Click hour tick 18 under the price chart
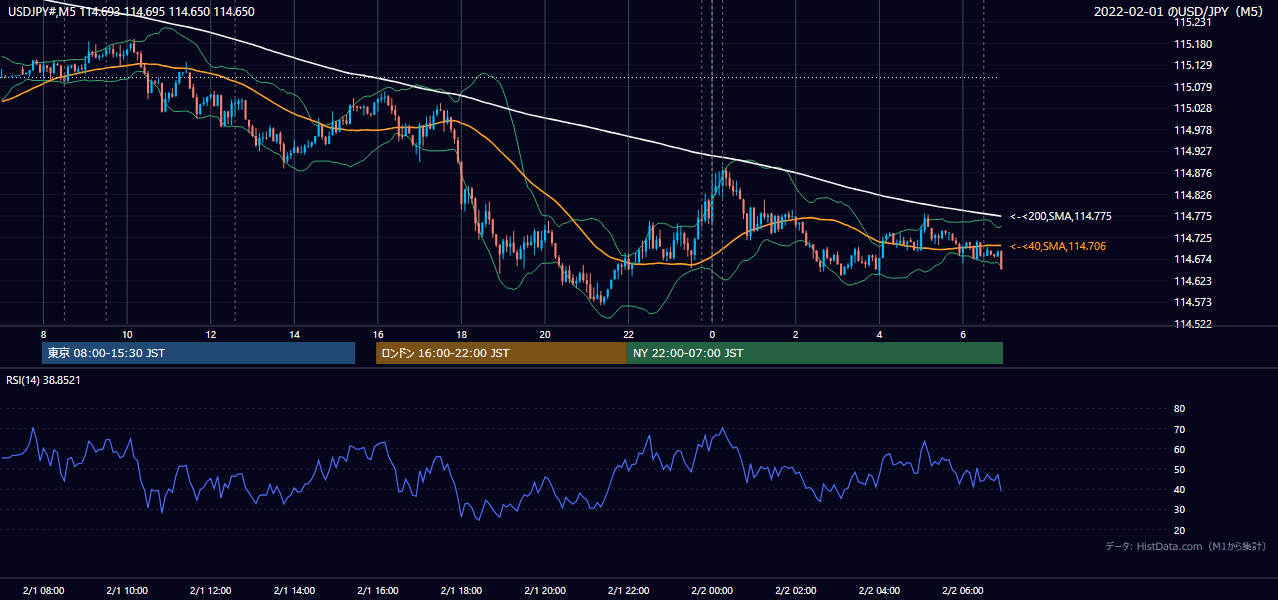Image resolution: width=1278 pixels, height=600 pixels. coord(461,333)
